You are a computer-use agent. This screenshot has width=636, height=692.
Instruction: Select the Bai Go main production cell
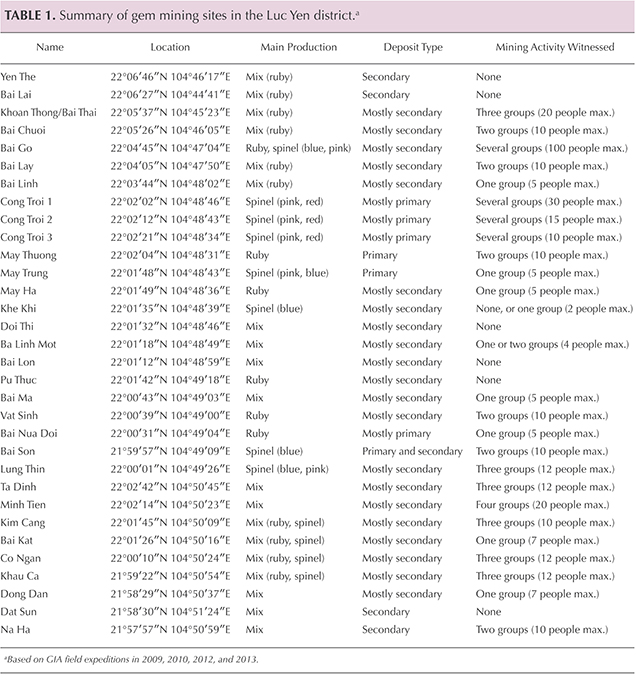[x=301, y=149]
